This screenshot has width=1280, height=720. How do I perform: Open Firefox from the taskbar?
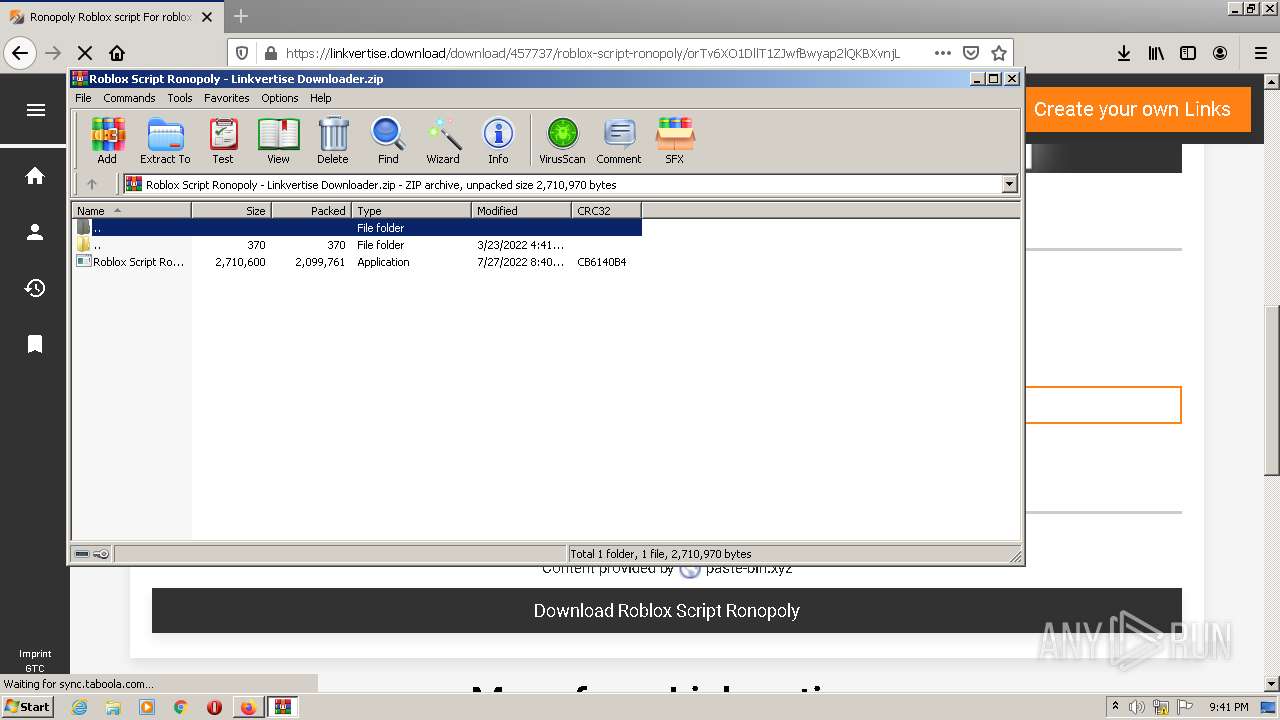[247, 707]
